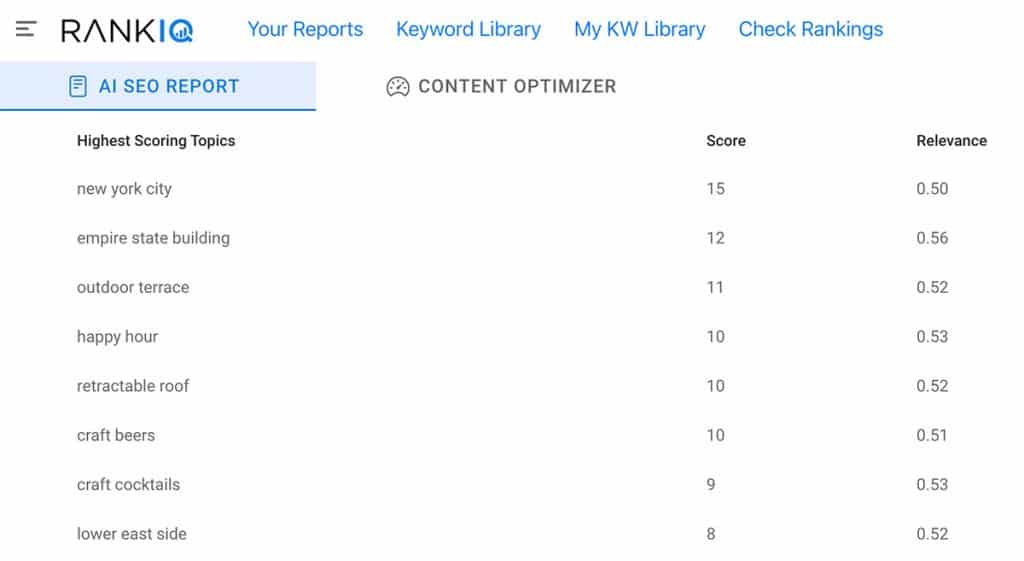Click the Relevance column header

point(952,140)
